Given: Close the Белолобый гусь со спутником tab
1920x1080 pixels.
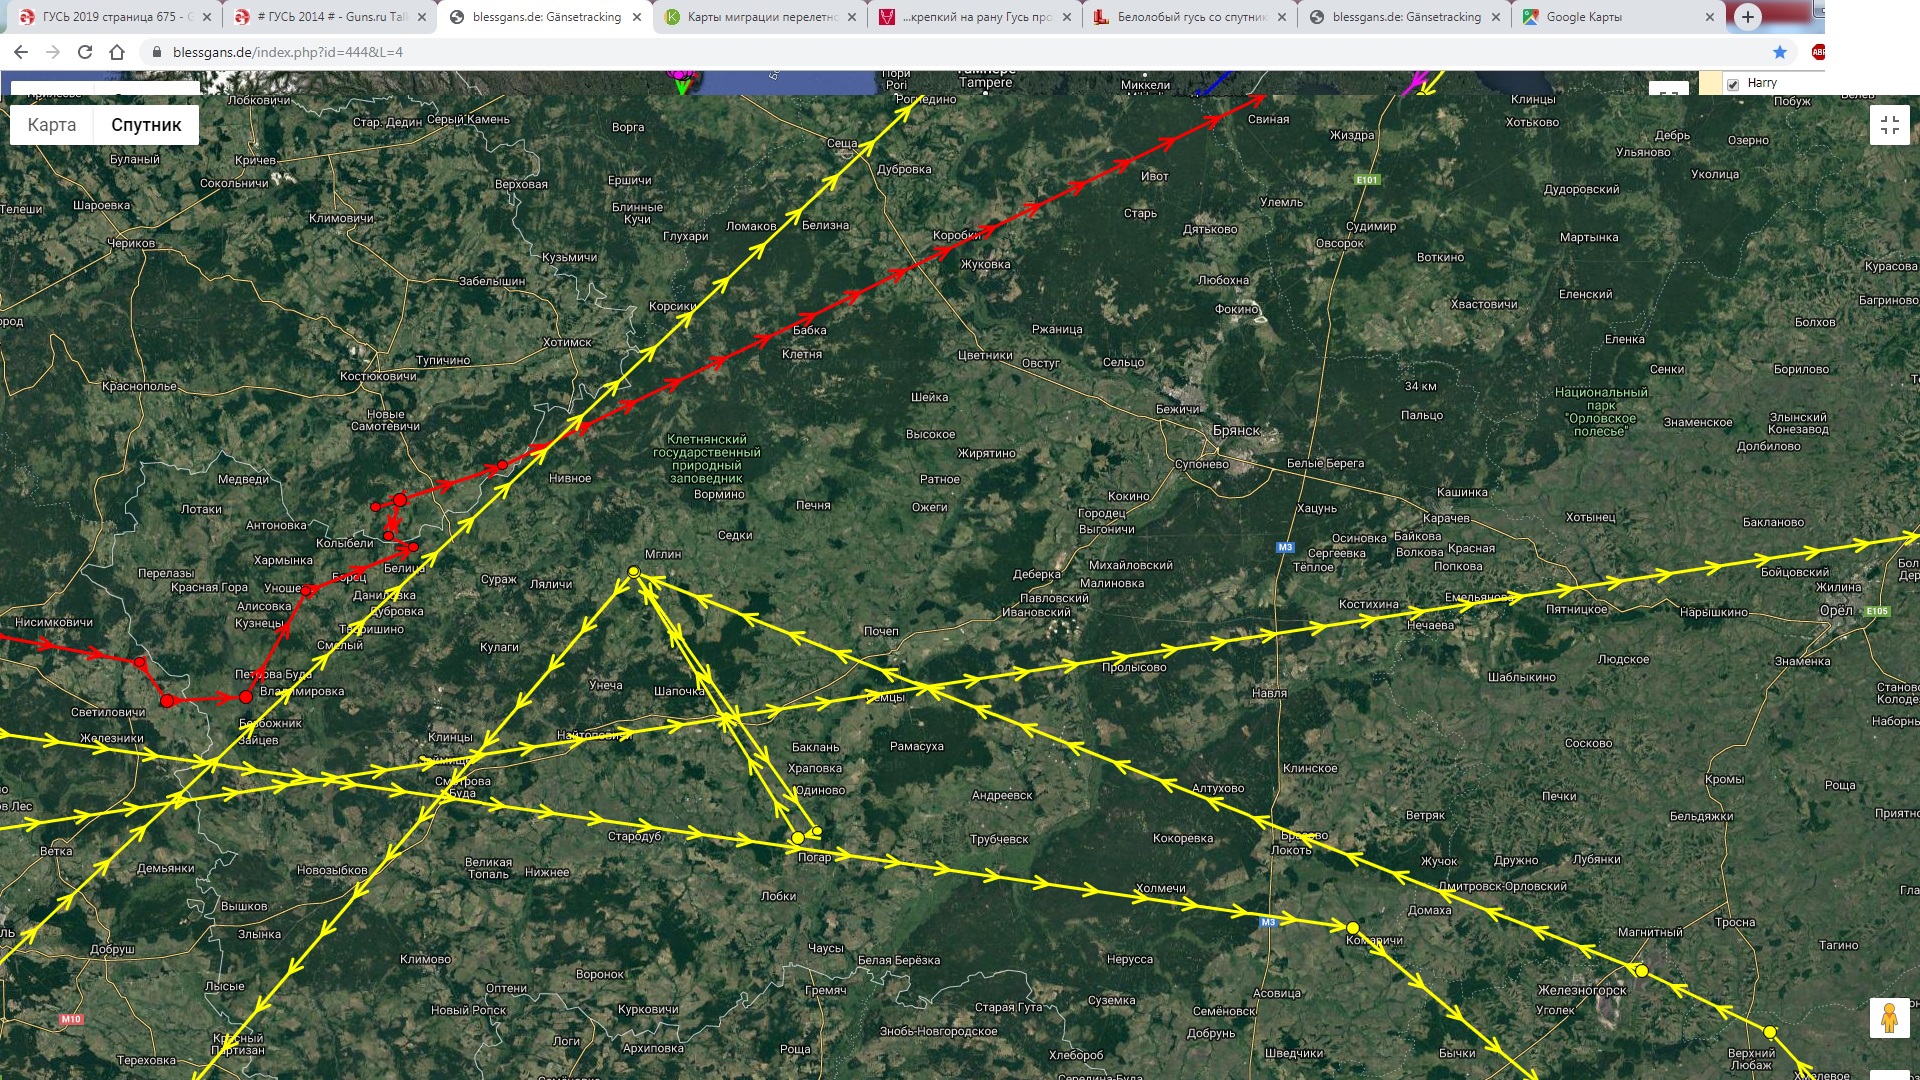Looking at the screenshot, I should (1282, 17).
